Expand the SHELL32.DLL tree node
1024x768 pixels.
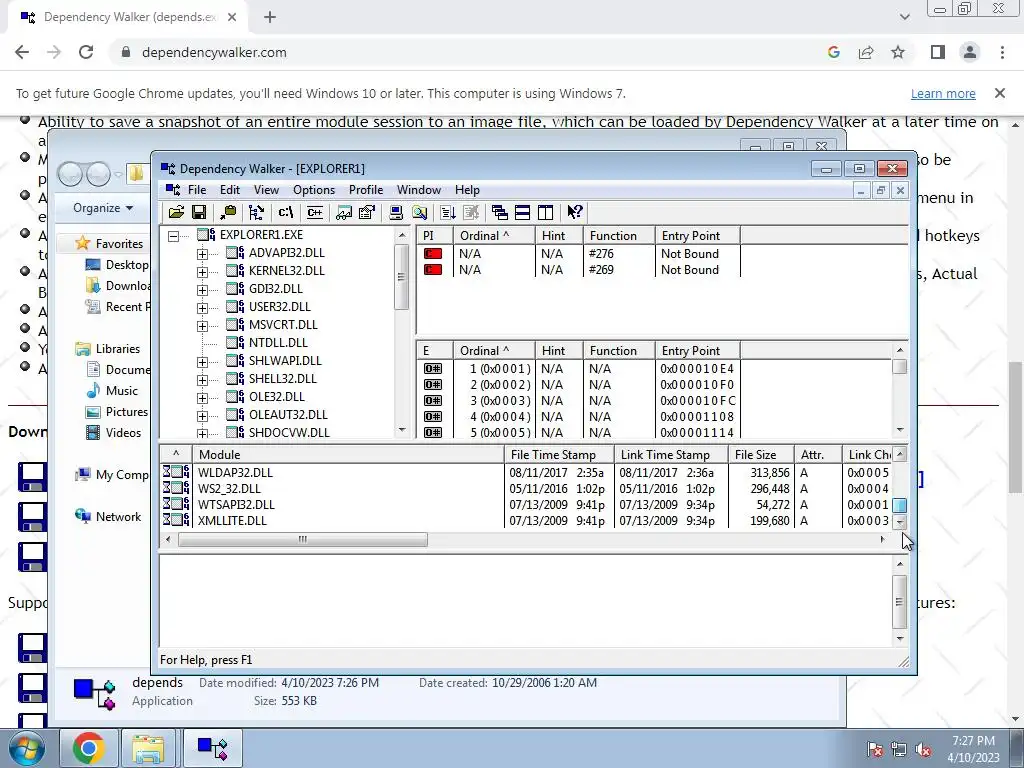[x=202, y=380]
